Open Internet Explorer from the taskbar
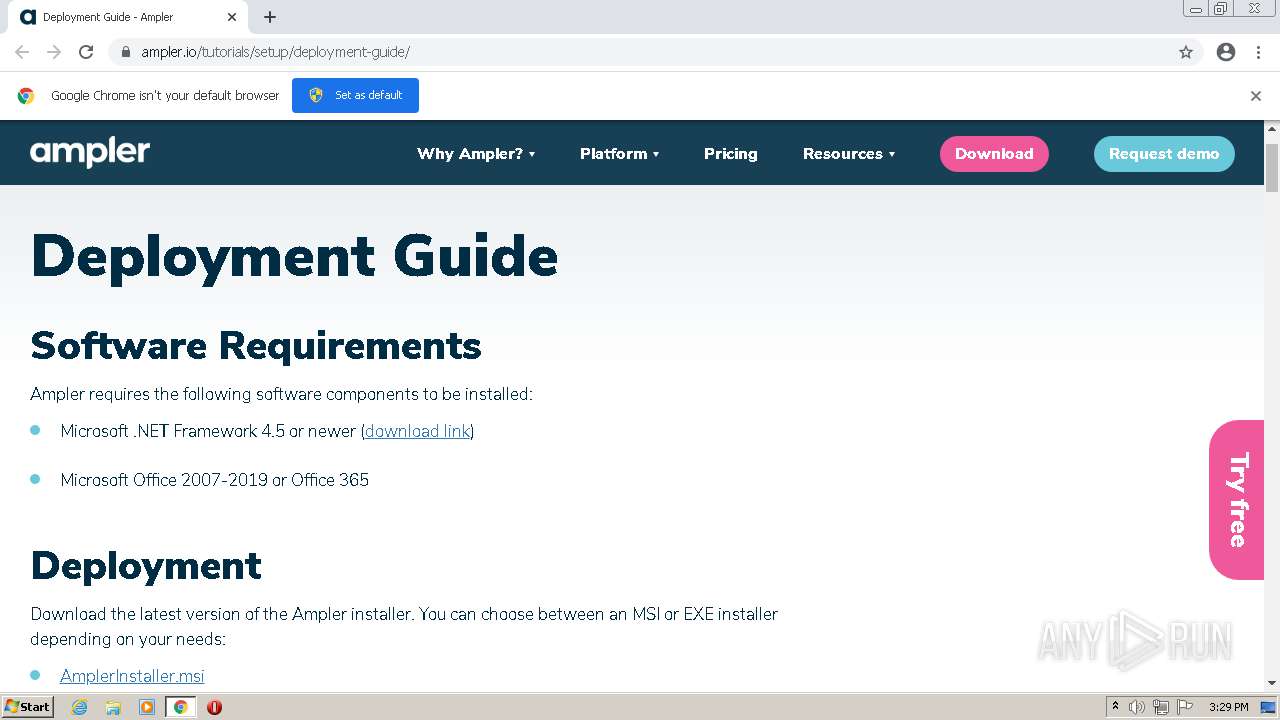The height and width of the screenshot is (720, 1280). [79, 707]
